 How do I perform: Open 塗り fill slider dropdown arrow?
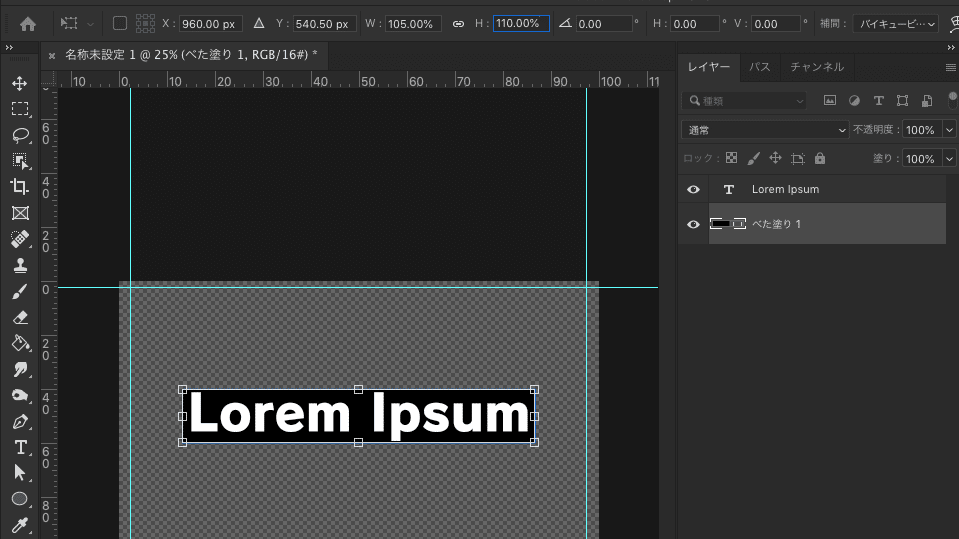pos(949,158)
